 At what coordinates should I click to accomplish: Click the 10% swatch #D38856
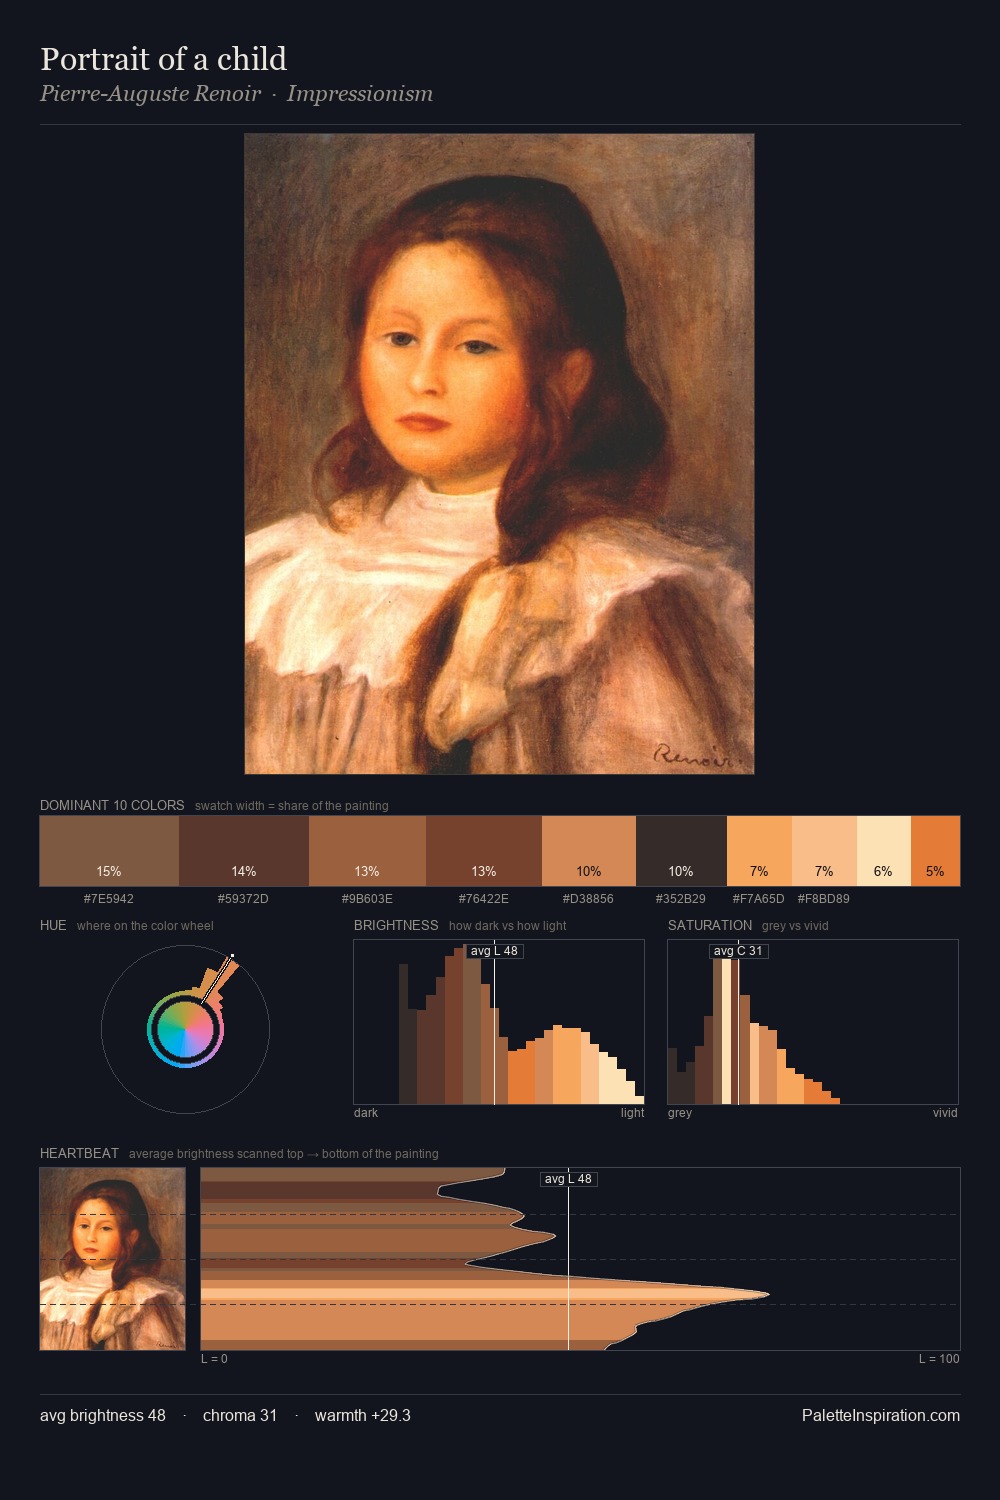click(x=589, y=851)
